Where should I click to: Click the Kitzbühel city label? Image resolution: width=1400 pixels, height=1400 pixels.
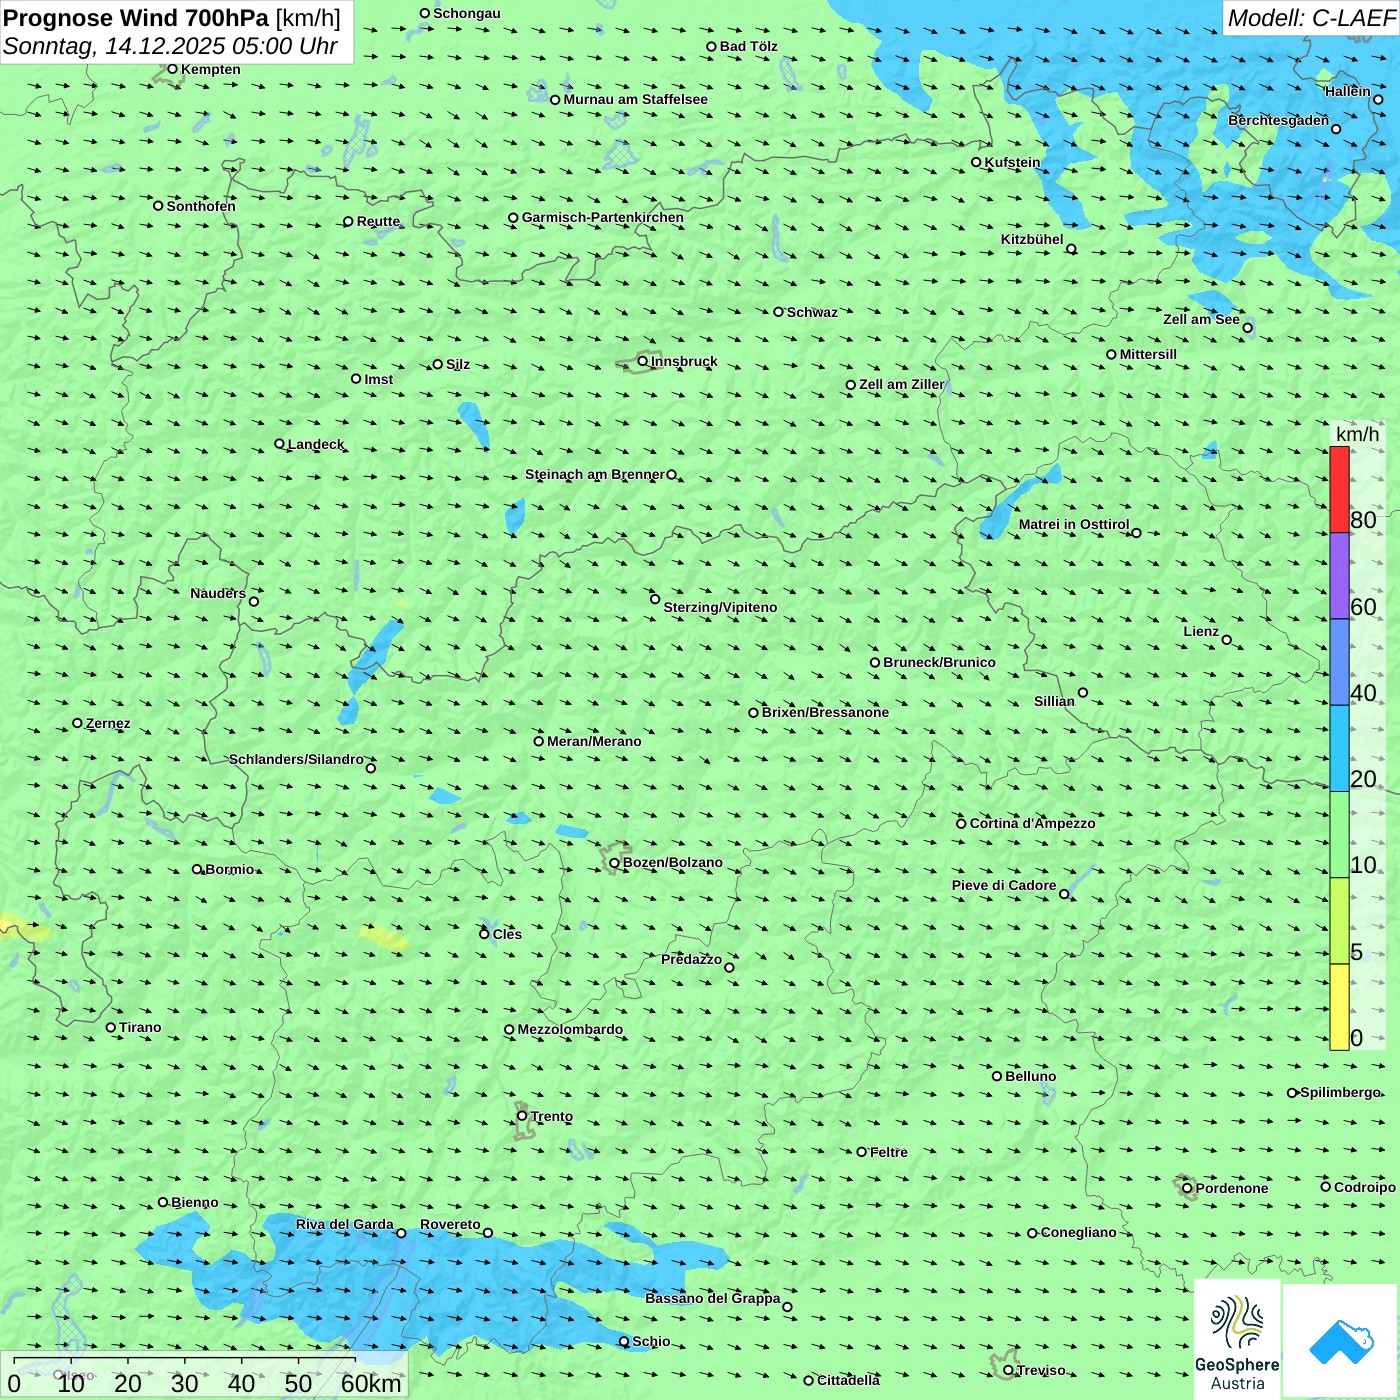coord(1032,239)
